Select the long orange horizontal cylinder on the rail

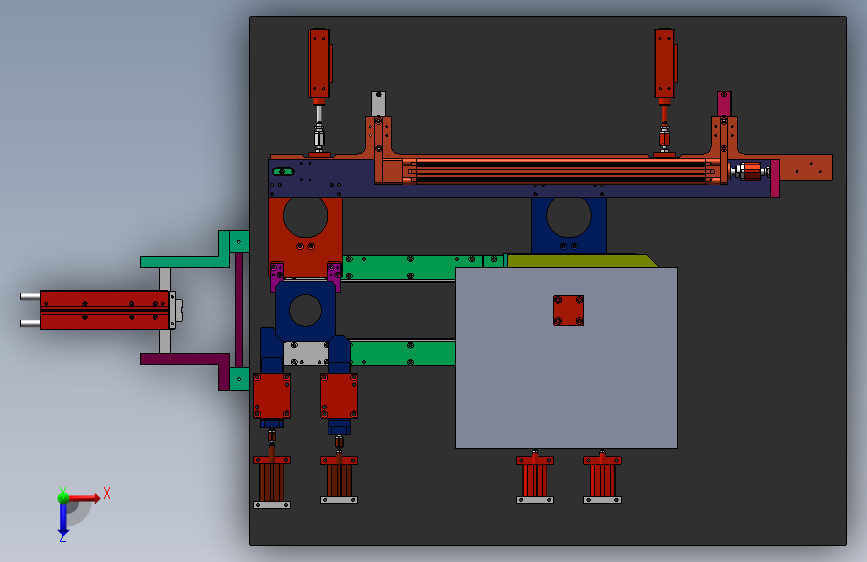[561, 171]
